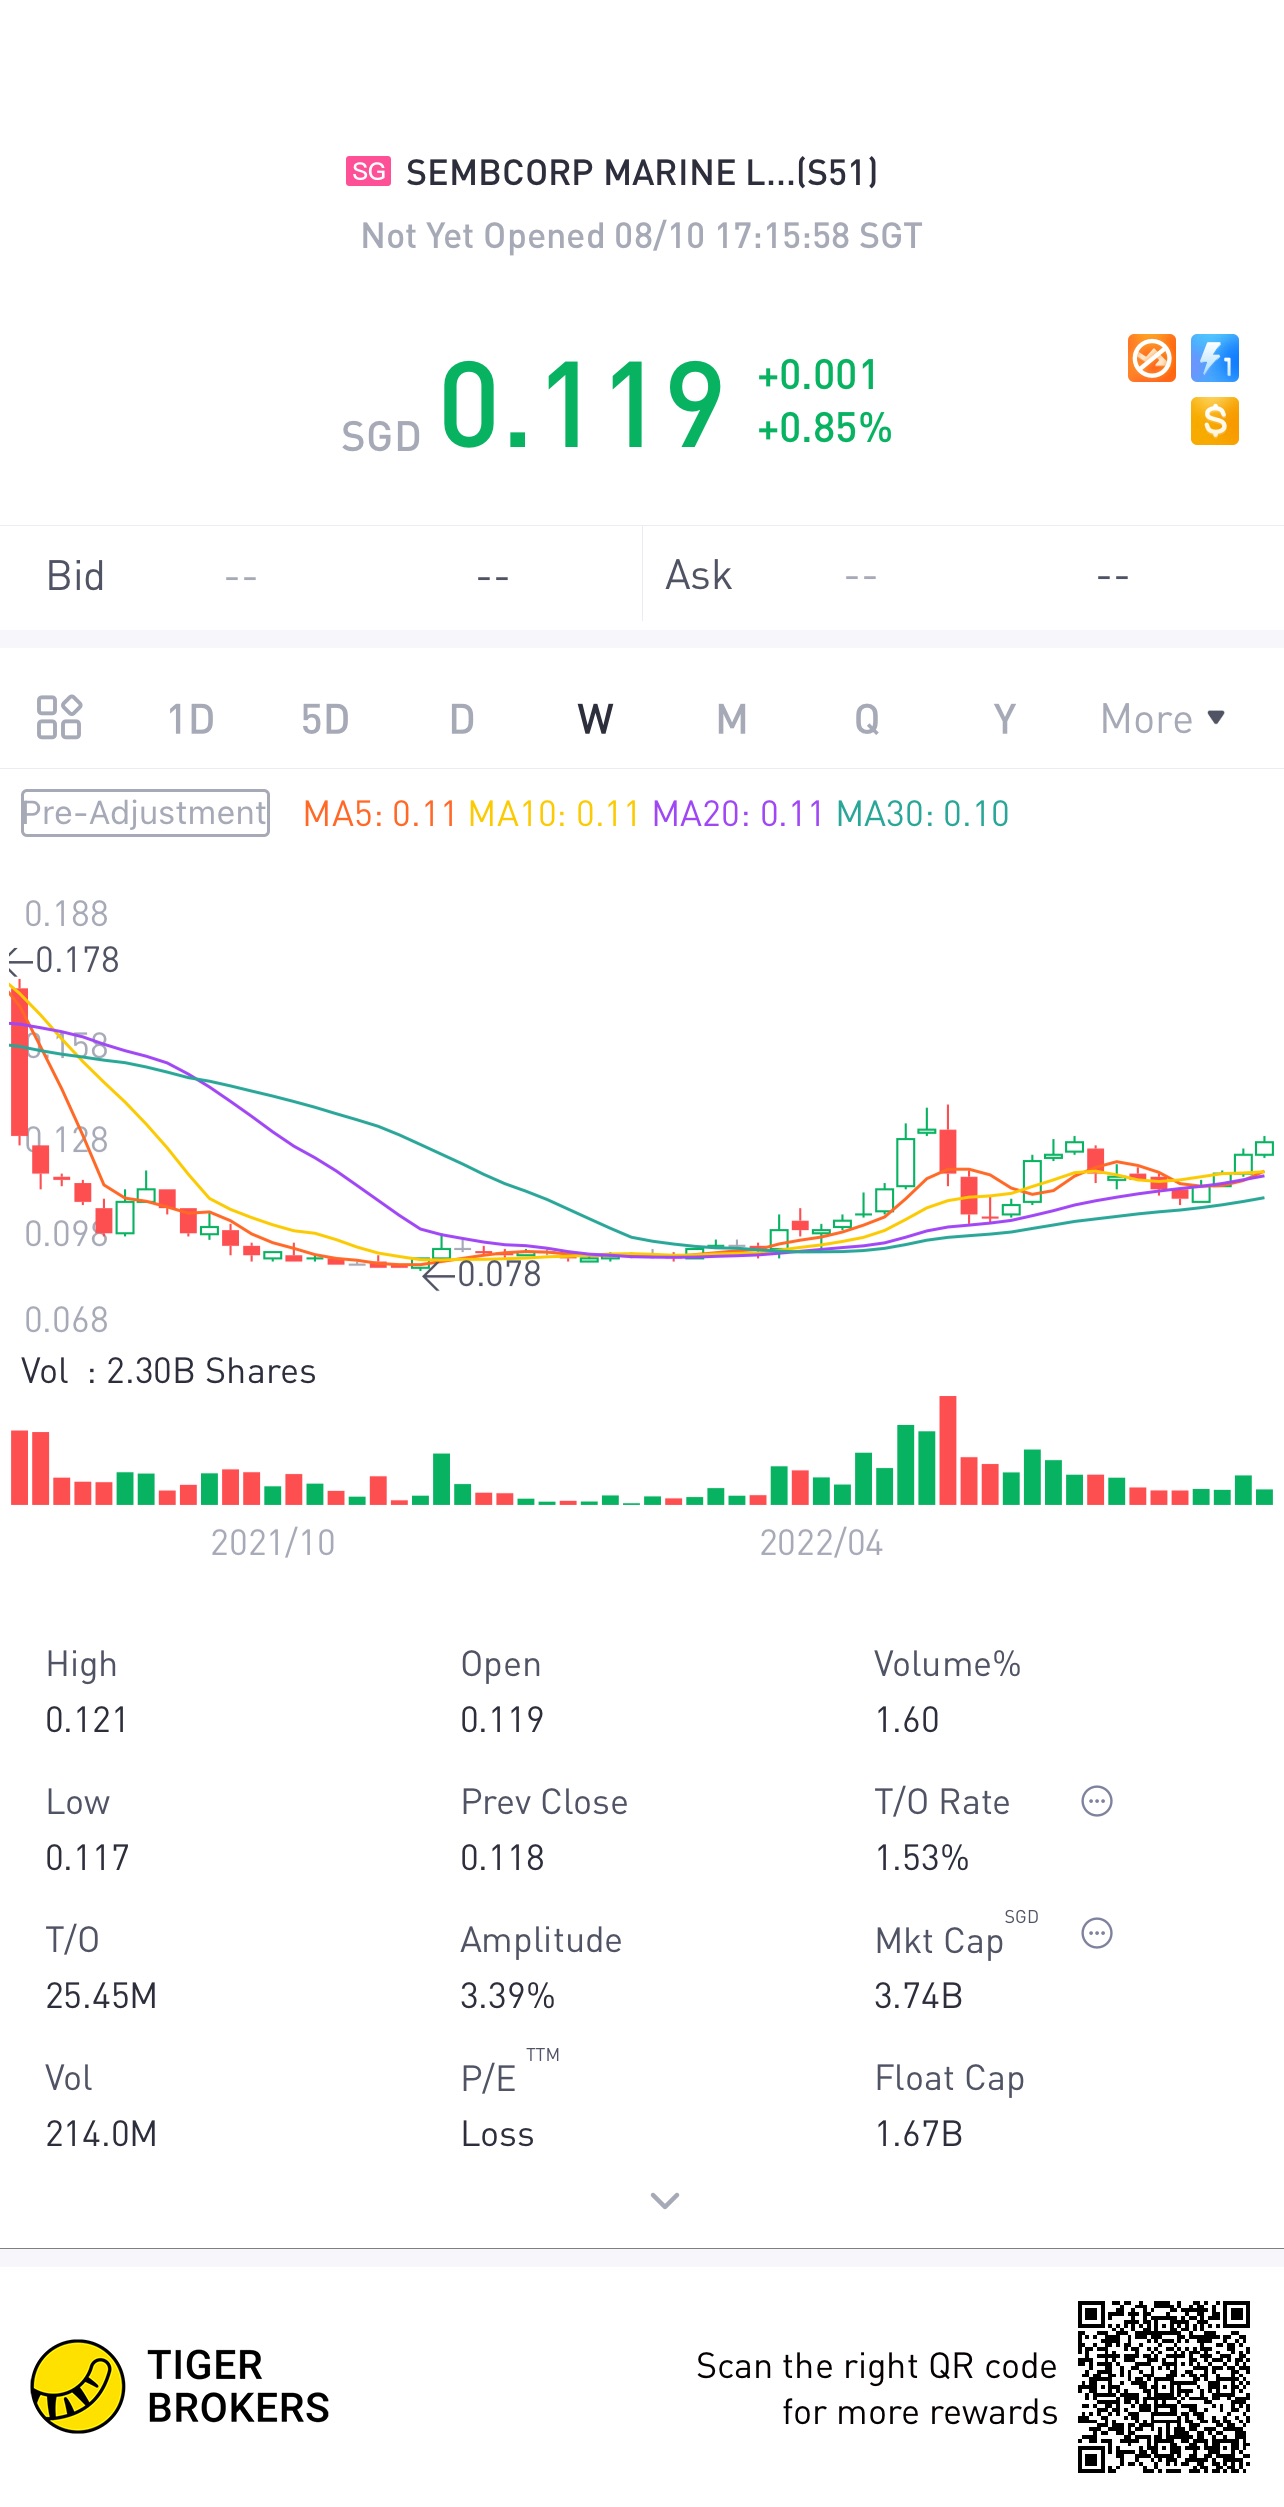Tap the Prev Close value 0.118

click(502, 1858)
